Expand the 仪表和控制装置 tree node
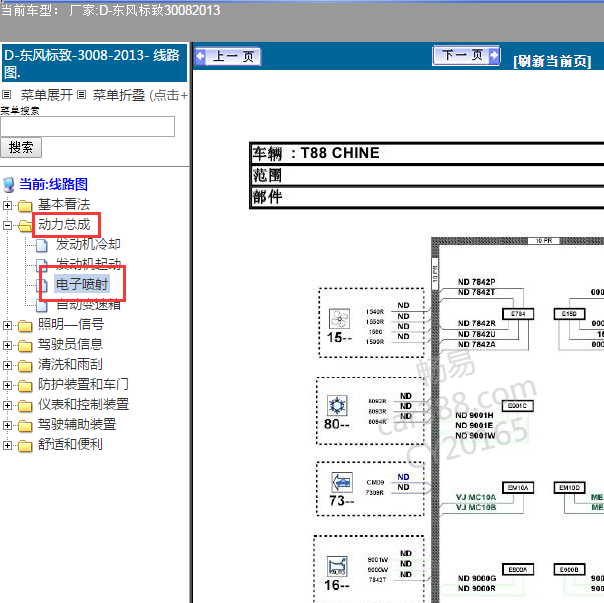The image size is (604, 603). pyautogui.click(x=7, y=405)
